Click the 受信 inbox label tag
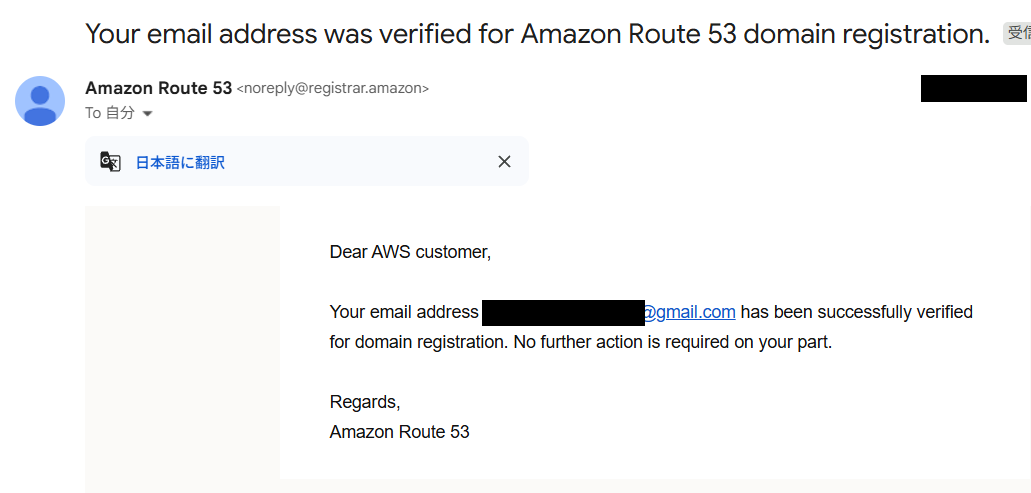 [1017, 33]
